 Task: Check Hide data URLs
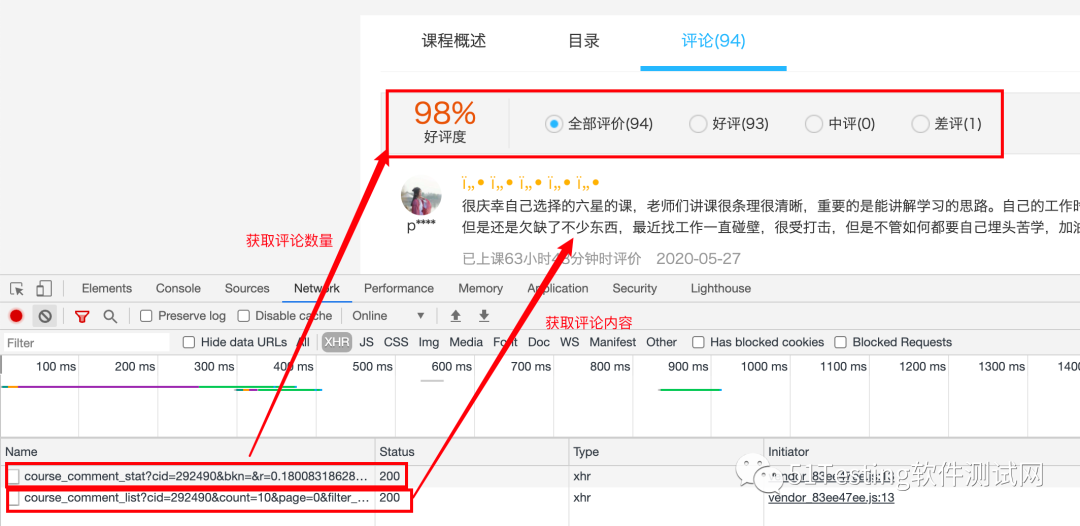point(188,342)
